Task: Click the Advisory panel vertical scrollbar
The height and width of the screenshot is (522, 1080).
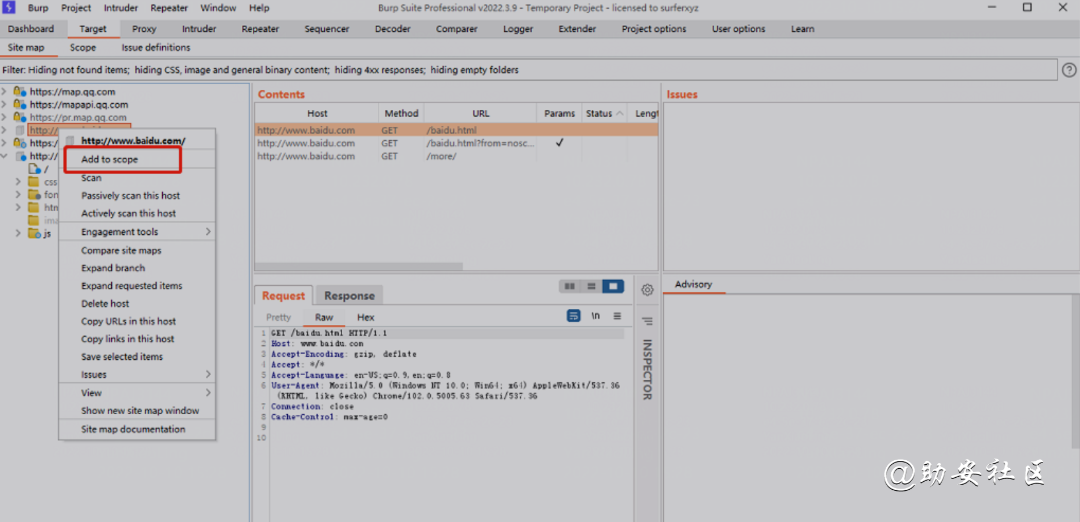Action: coord(1076,371)
